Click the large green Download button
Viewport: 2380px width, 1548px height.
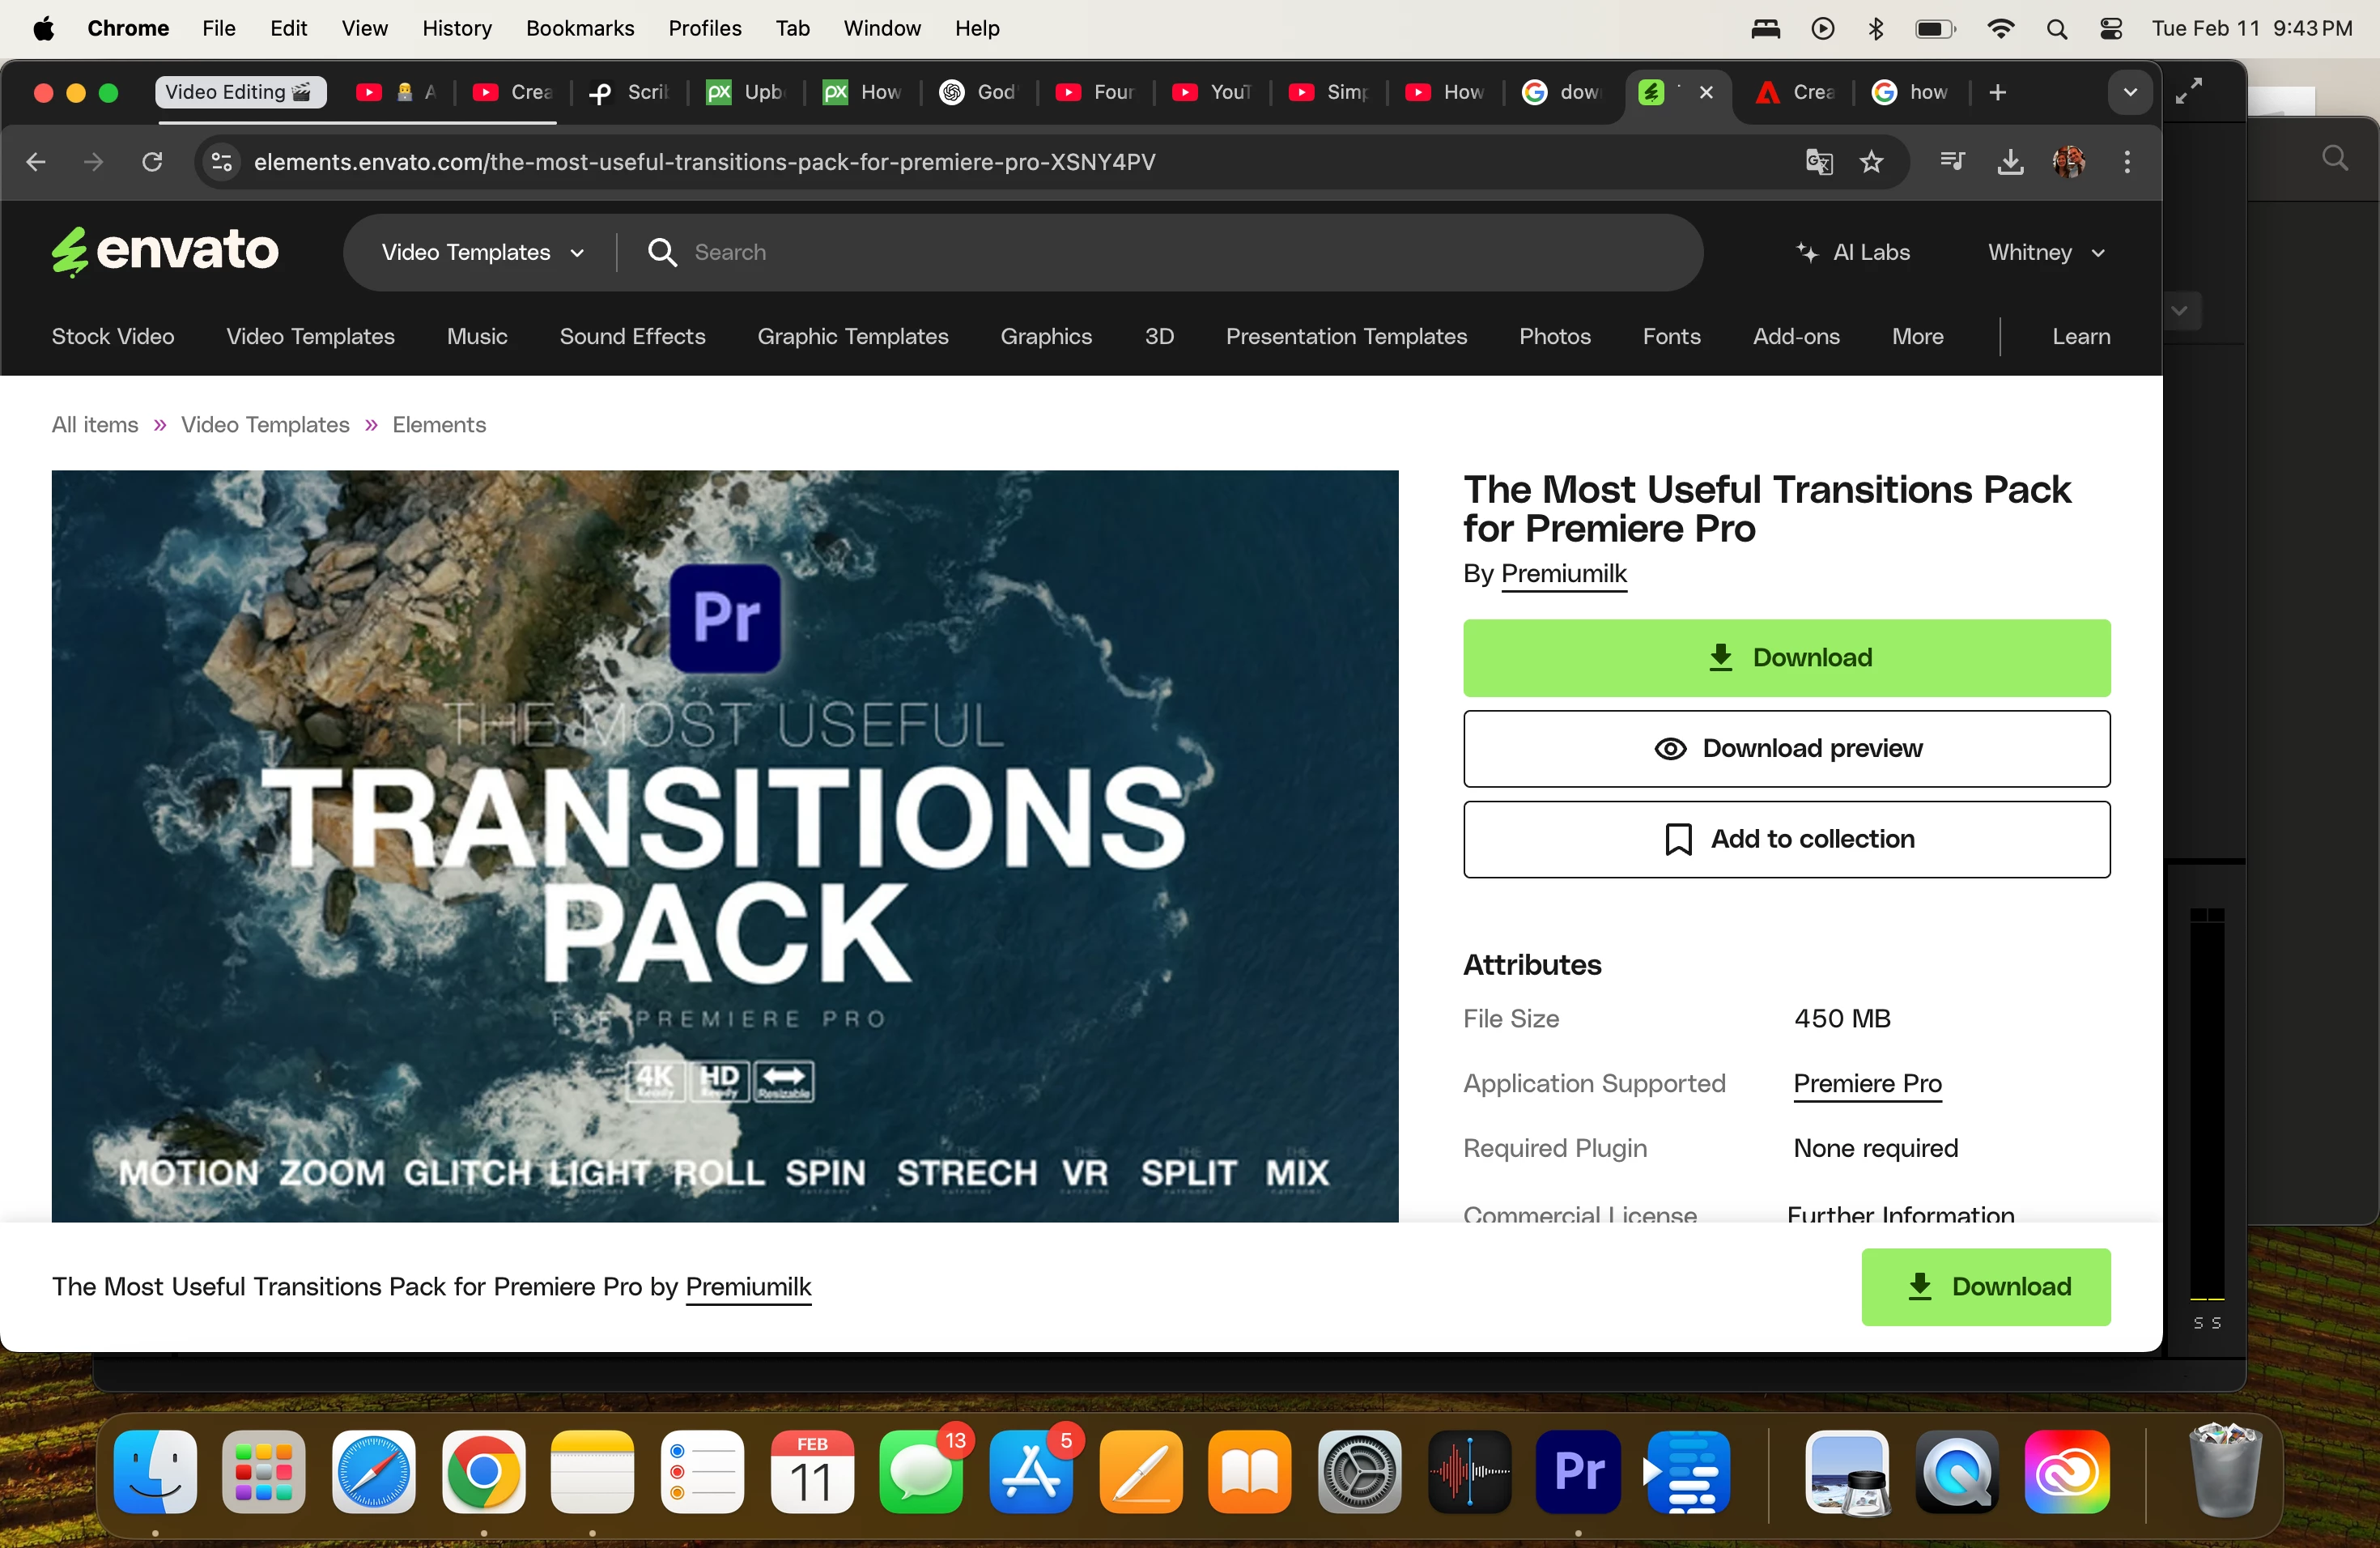point(1786,658)
